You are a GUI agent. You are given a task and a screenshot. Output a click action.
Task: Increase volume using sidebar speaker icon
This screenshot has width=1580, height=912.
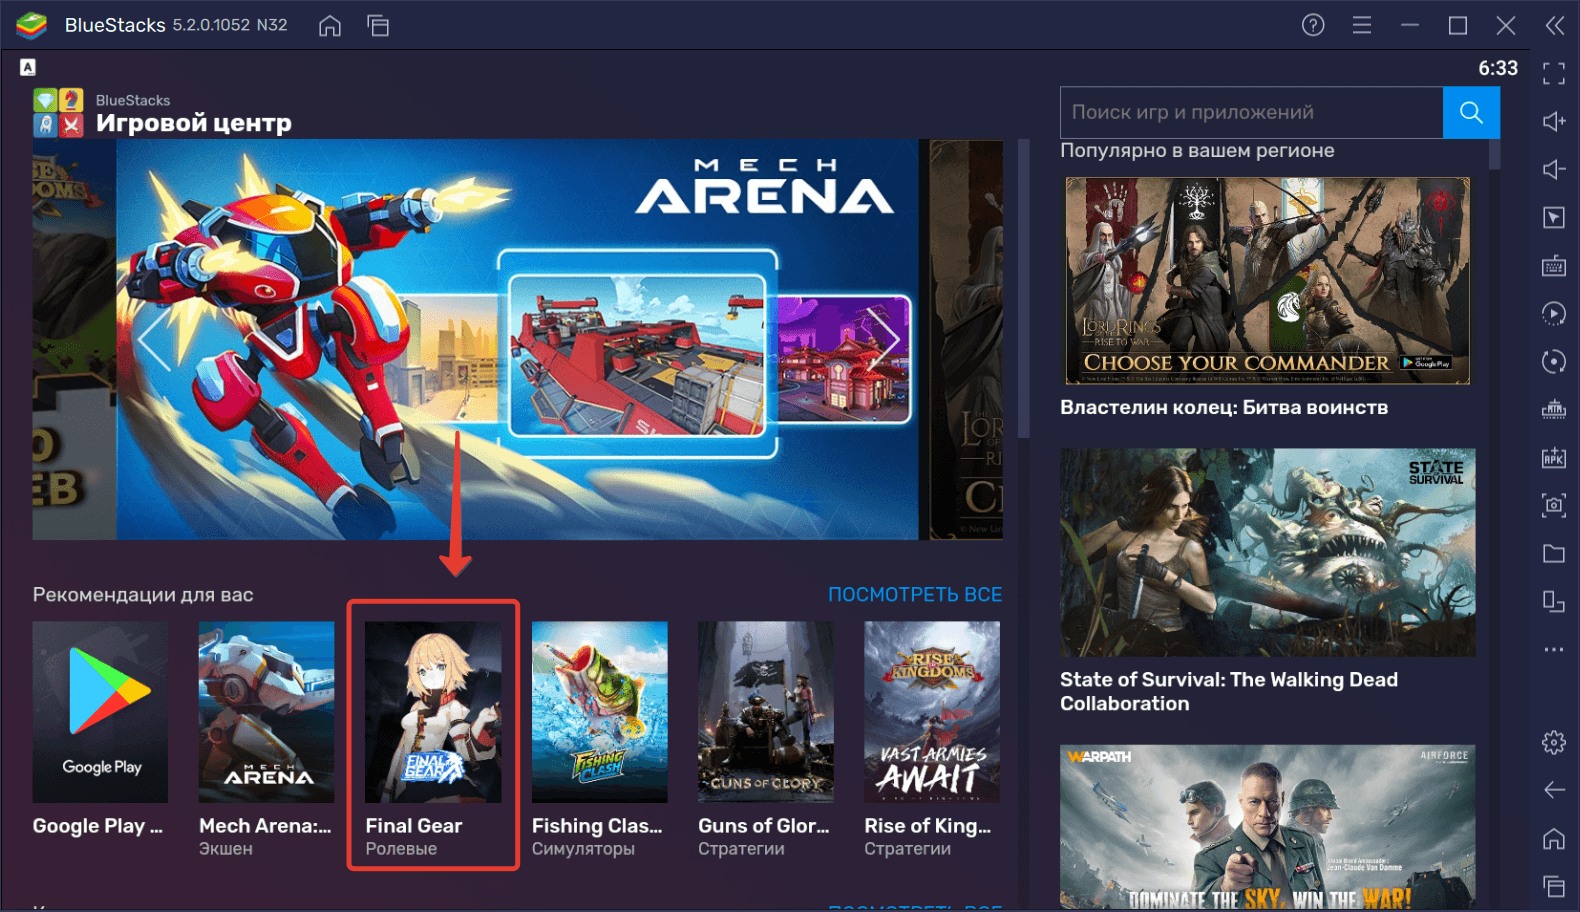click(x=1554, y=121)
